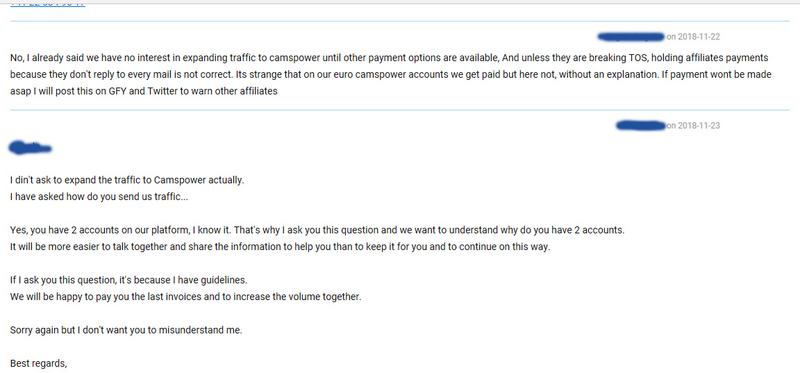
Task: Click the line starting 'No, I already said'
Action: click(x=389, y=58)
